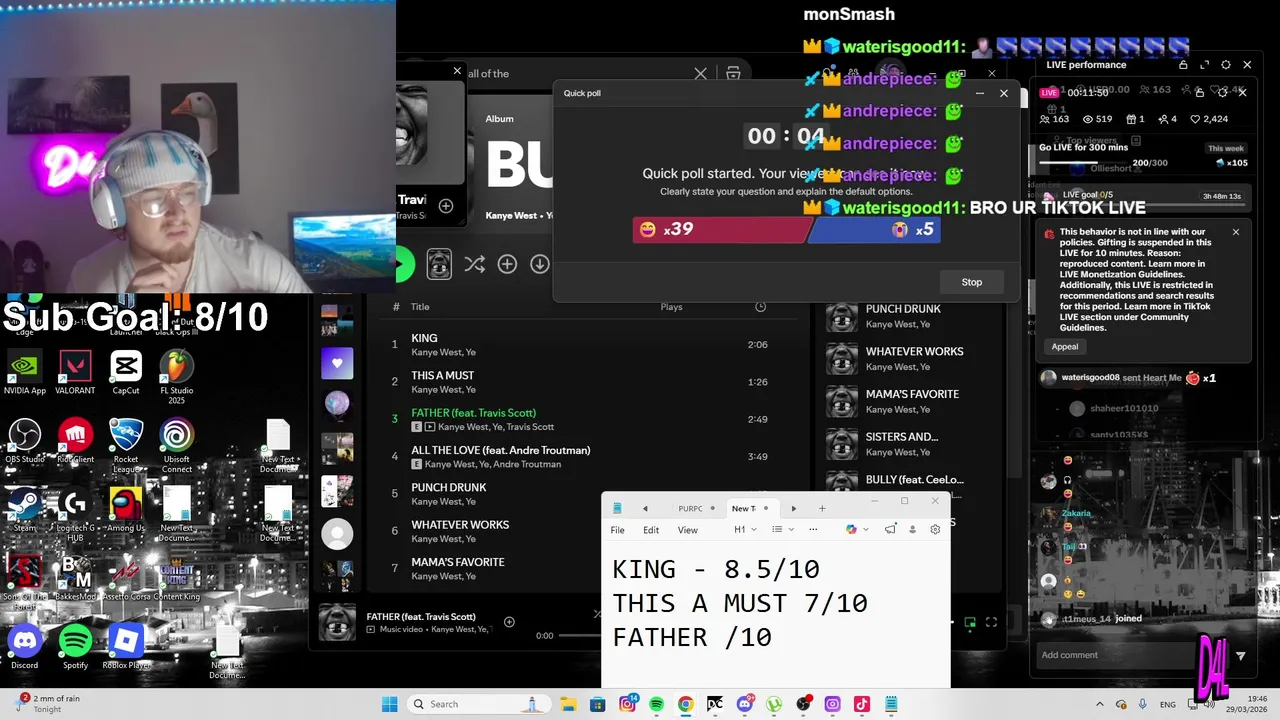1280x720 pixels.
Task: Play KING in the track list
Action: pyautogui.click(x=584, y=344)
